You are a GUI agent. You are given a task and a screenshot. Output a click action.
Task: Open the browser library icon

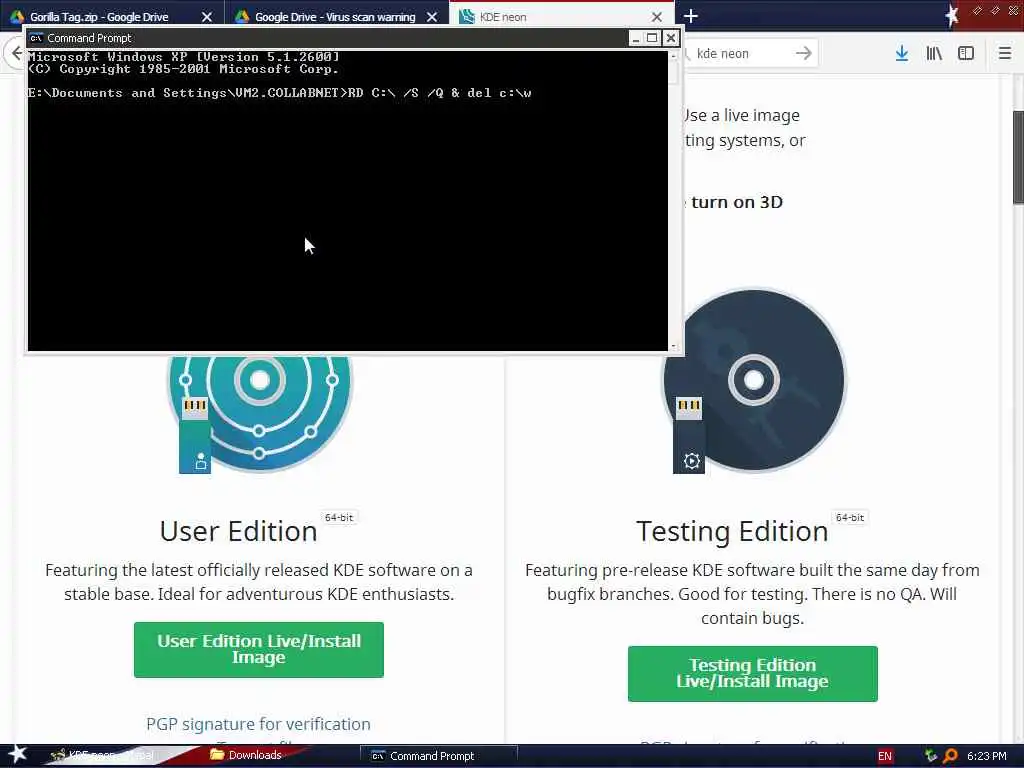[x=934, y=53]
